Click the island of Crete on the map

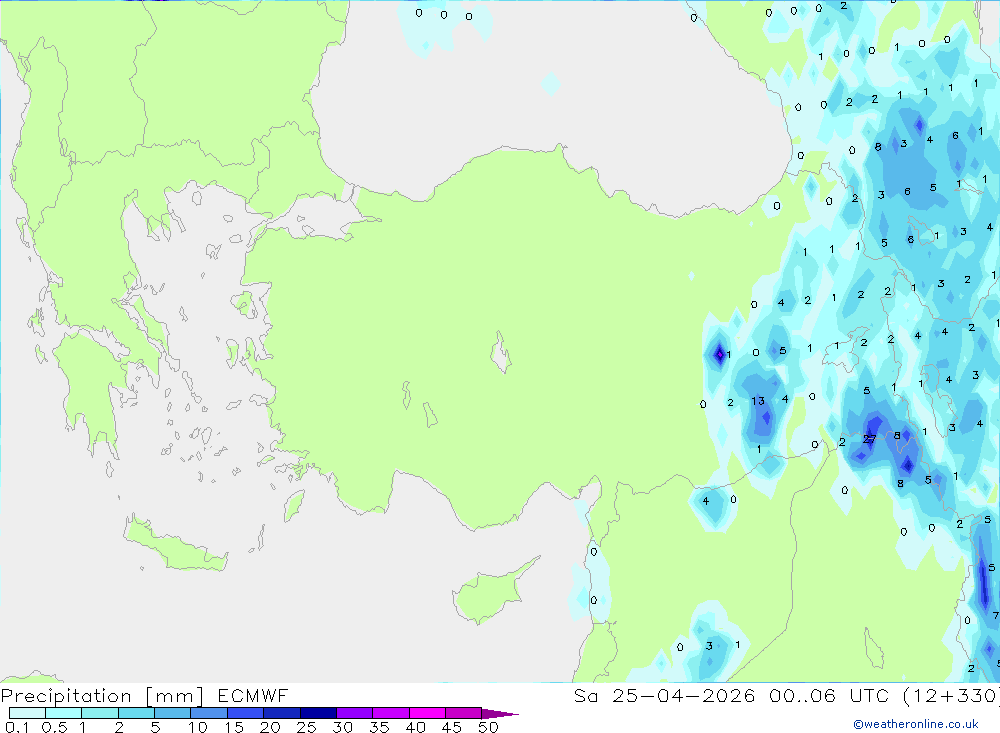[175, 545]
